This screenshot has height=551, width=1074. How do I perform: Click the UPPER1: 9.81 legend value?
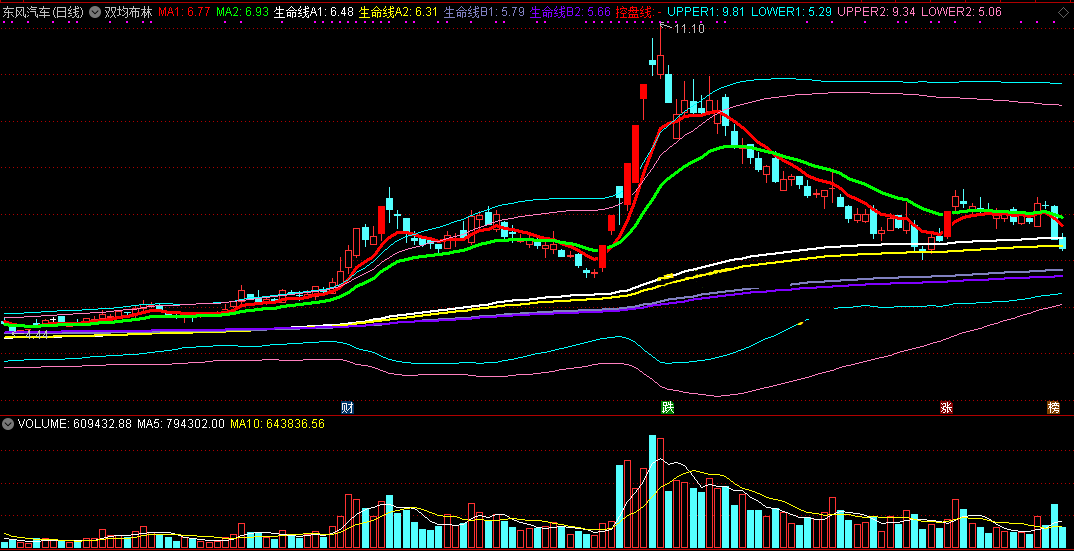705,12
